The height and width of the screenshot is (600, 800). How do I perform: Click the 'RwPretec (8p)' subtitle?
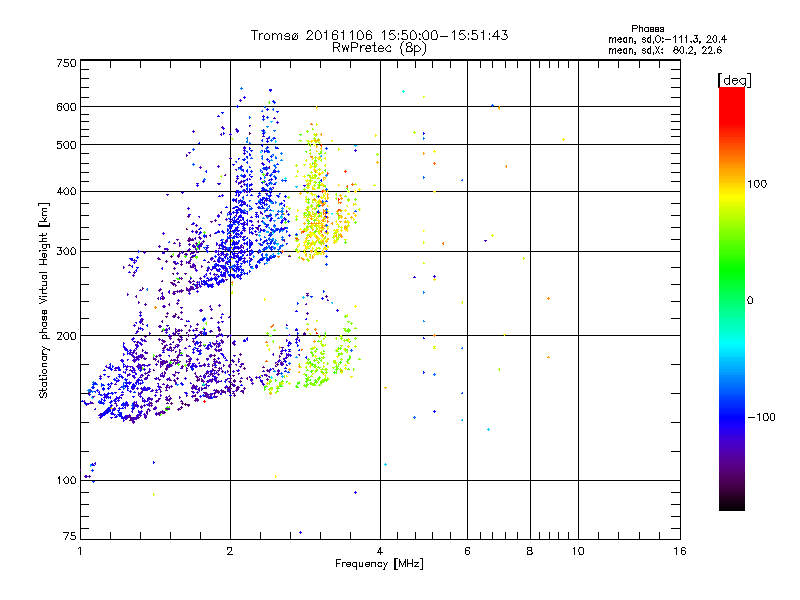coord(379,48)
